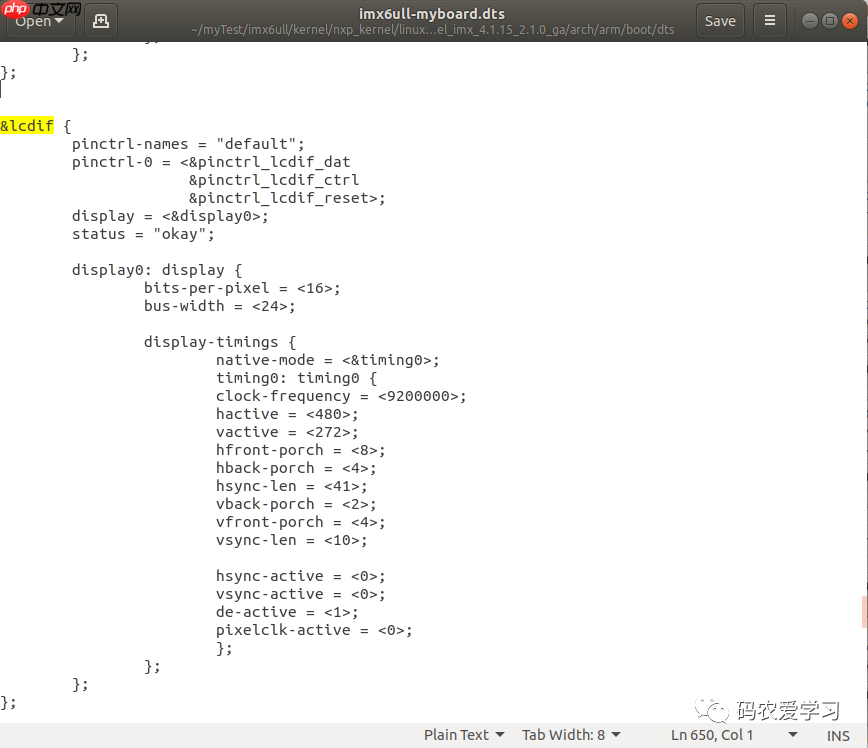The height and width of the screenshot is (748, 868).
Task: Click the &pinctrl_lcdif_ctrl line
Action: 274,180
